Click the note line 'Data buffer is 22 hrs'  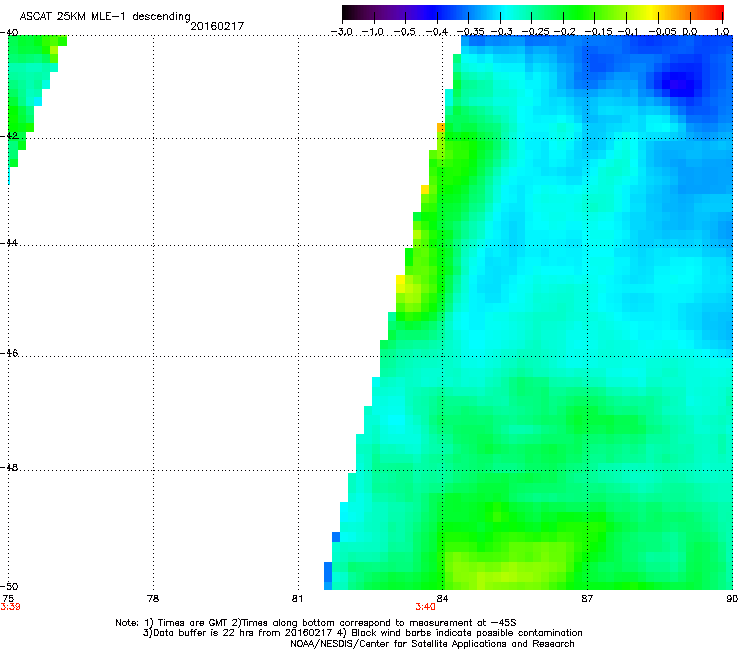click(362, 633)
